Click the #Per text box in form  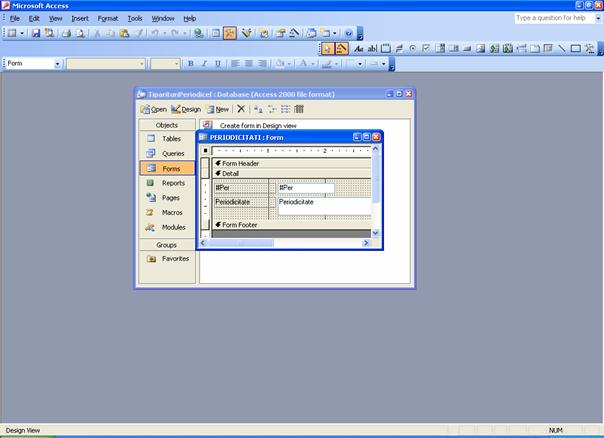point(305,187)
